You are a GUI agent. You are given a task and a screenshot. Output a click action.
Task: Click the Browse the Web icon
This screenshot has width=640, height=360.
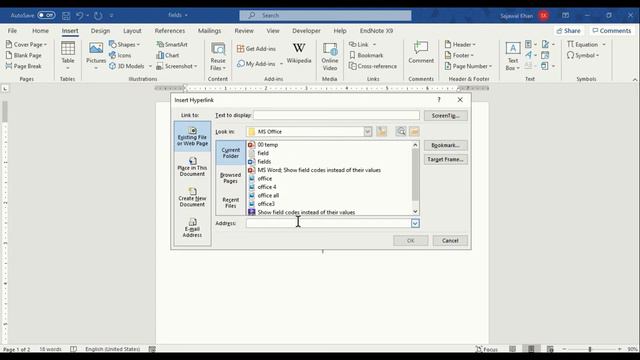click(x=401, y=131)
